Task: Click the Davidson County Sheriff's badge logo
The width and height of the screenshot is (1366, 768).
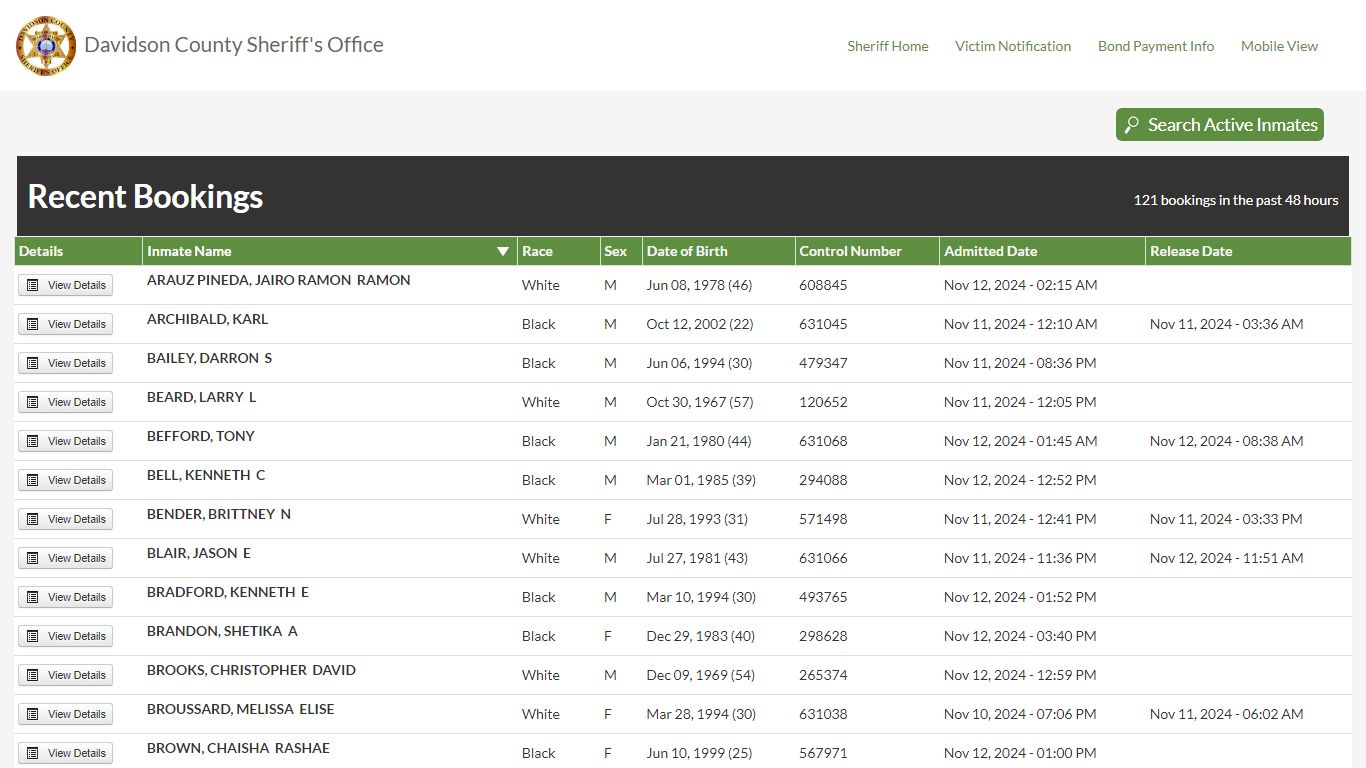Action: tap(46, 46)
